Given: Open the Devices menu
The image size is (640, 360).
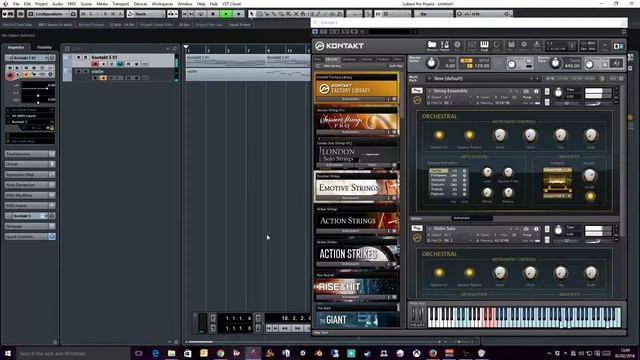Looking at the screenshot, I should (140, 4).
